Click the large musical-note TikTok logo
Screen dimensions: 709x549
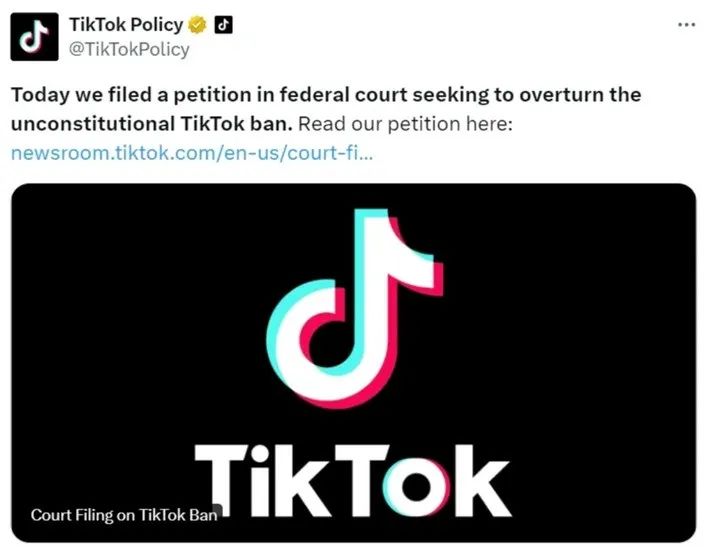[355, 308]
